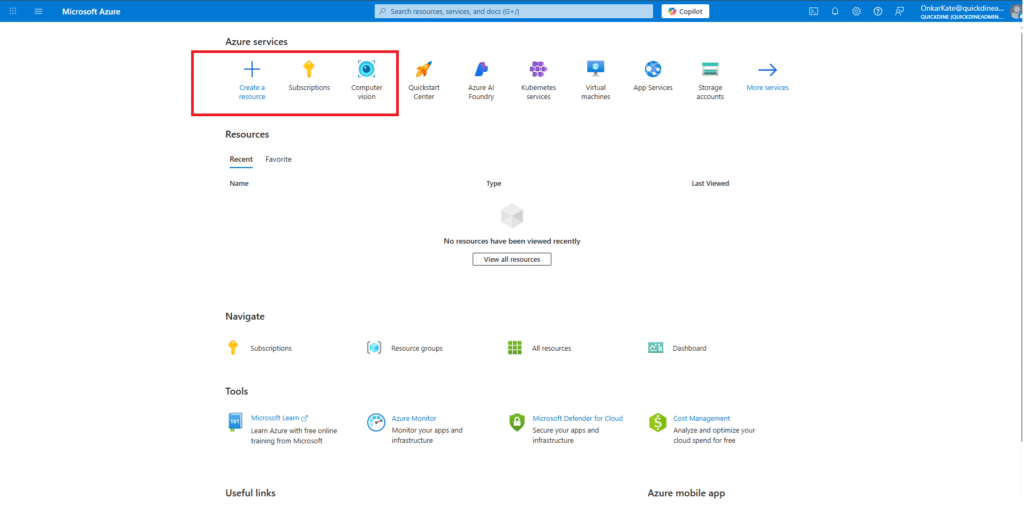Open the help question mark icon
The height and width of the screenshot is (529, 1024).
pyautogui.click(x=878, y=11)
